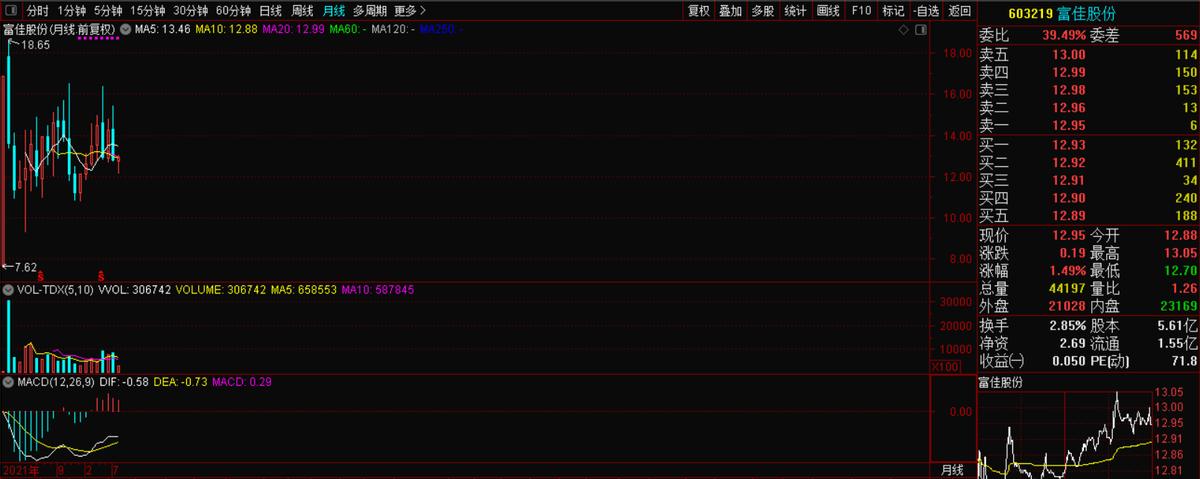Click the 买三 price 12.91
The image size is (1200, 479).
pyautogui.click(x=1068, y=181)
